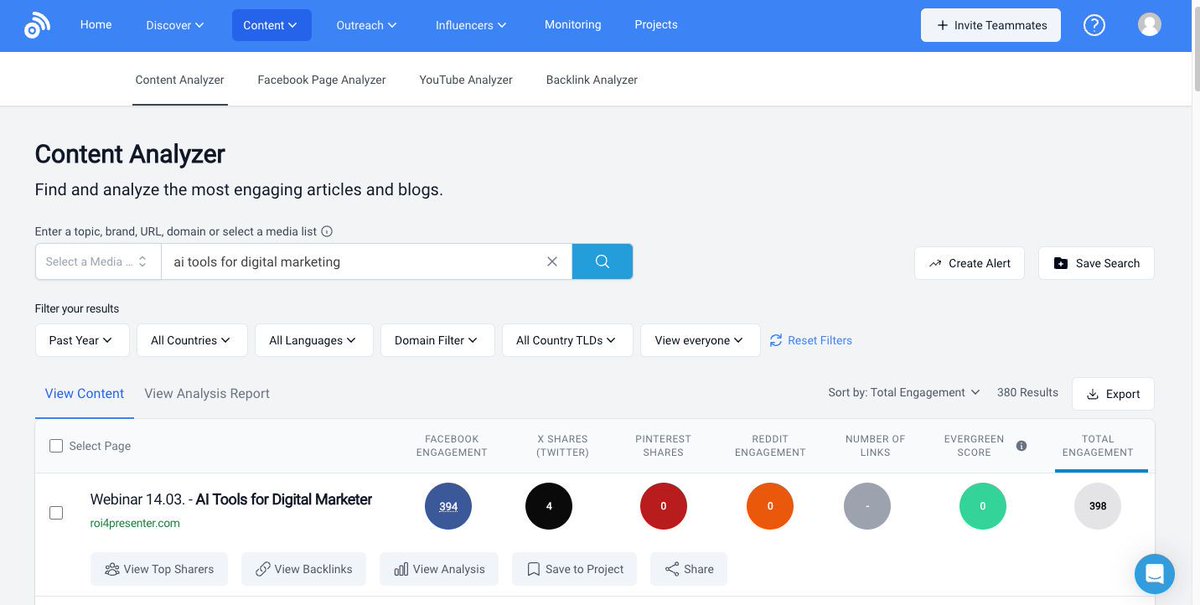Image resolution: width=1200 pixels, height=605 pixels.
Task: Click the info icon beside media list label
Action: [327, 231]
